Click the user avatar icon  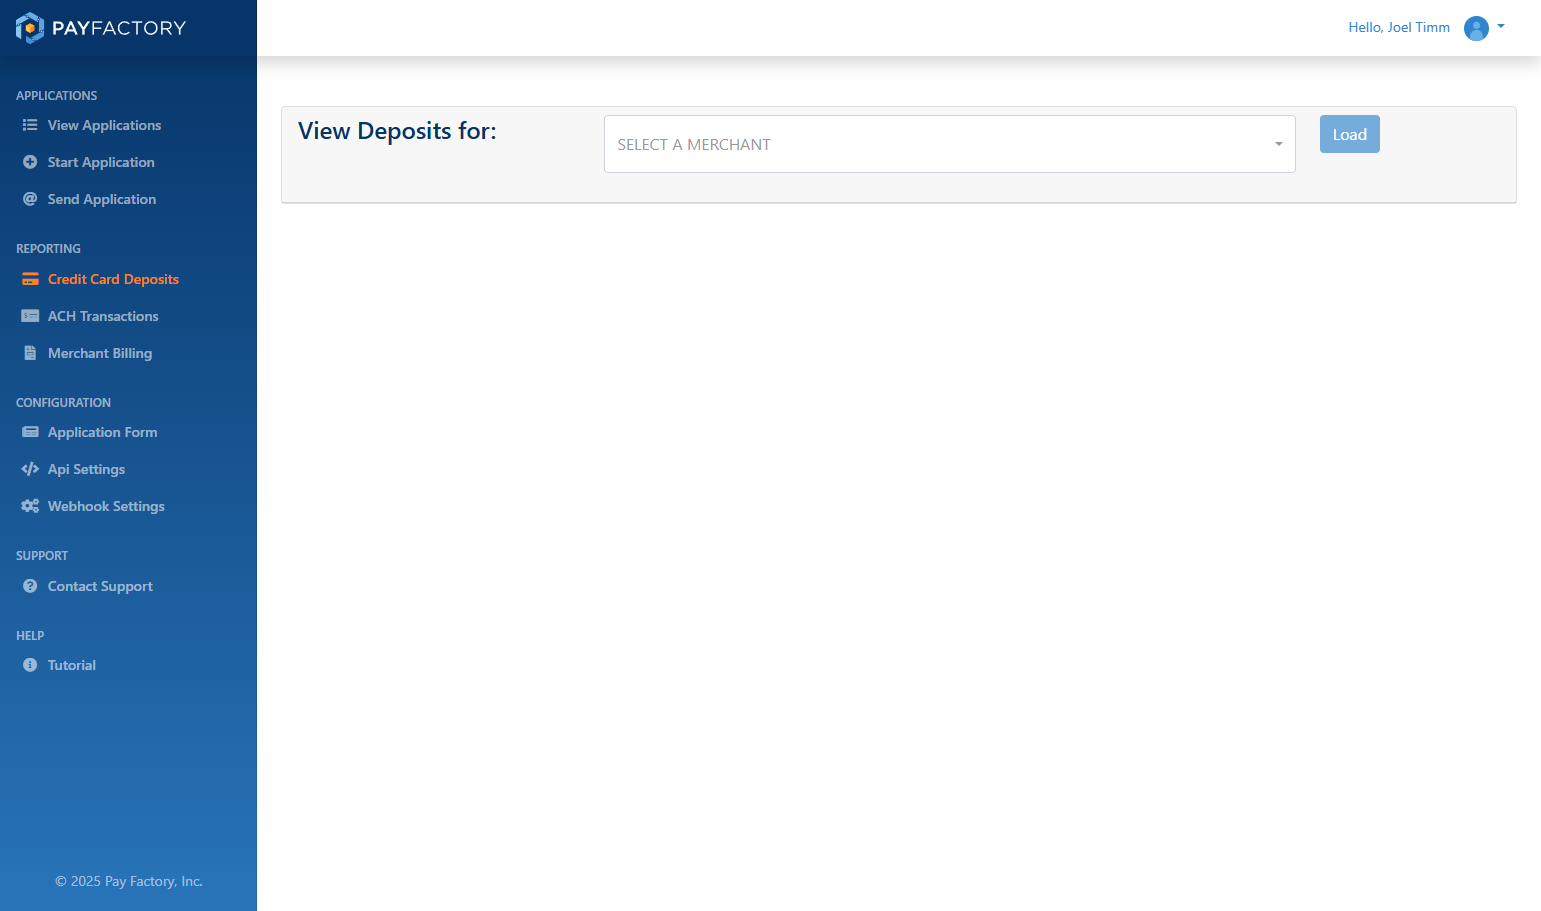tap(1476, 28)
